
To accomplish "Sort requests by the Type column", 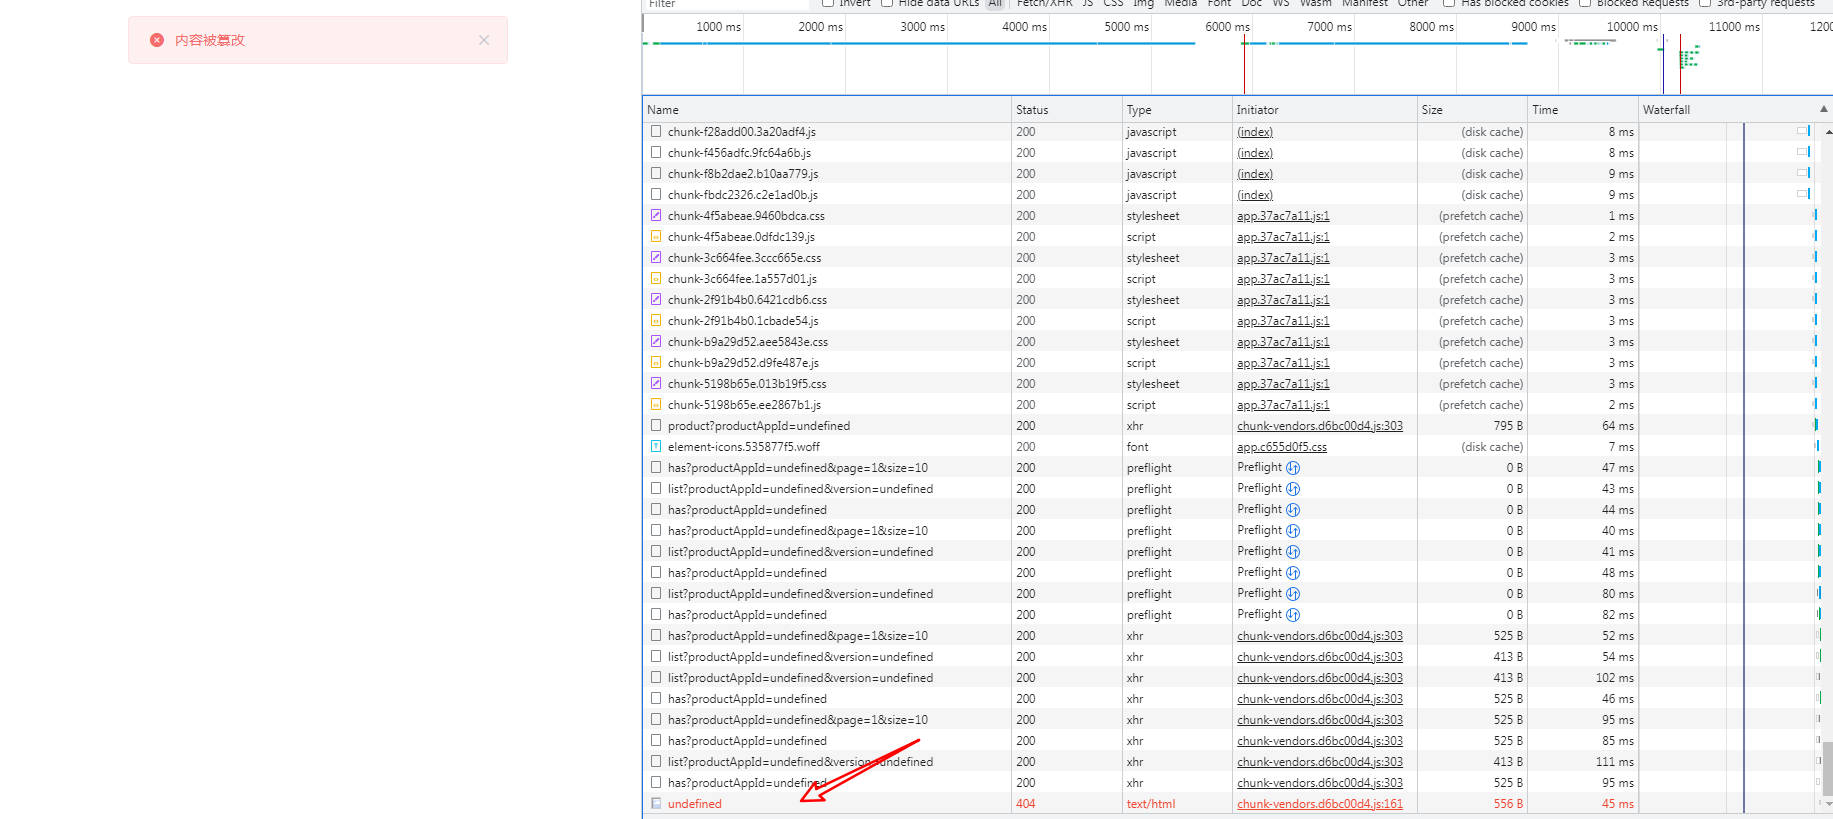I will 1176,109.
